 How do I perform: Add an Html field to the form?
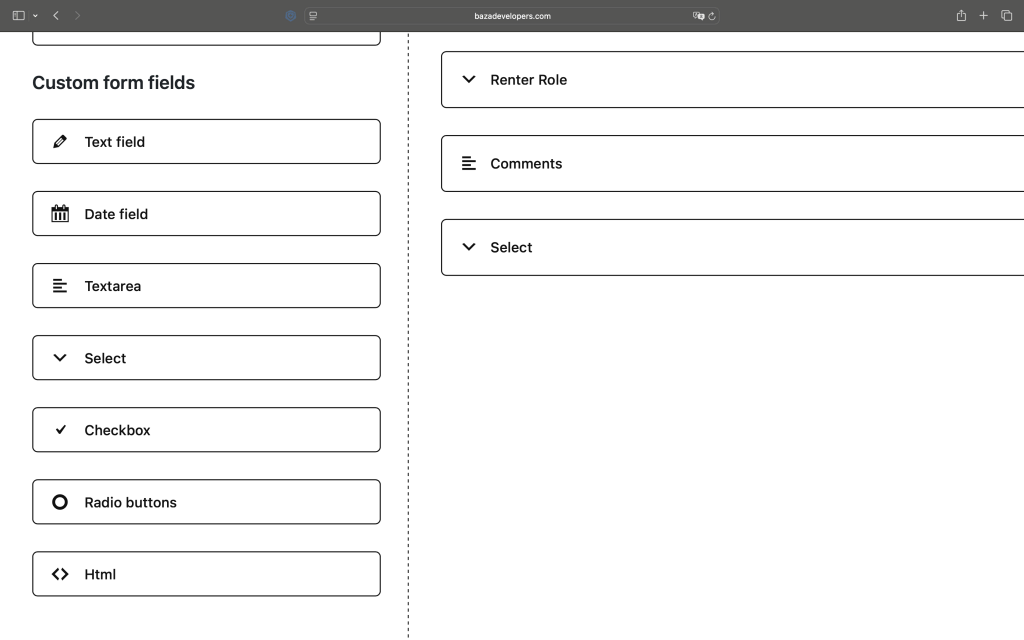click(x=206, y=574)
